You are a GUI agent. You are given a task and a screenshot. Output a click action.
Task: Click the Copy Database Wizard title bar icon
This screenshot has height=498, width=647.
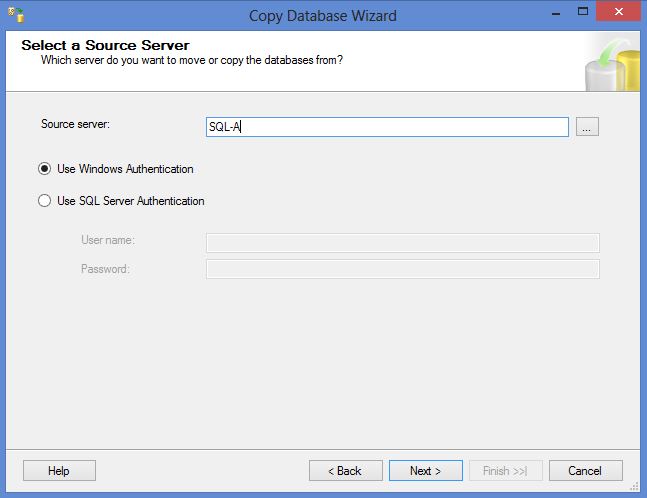click(x=16, y=14)
